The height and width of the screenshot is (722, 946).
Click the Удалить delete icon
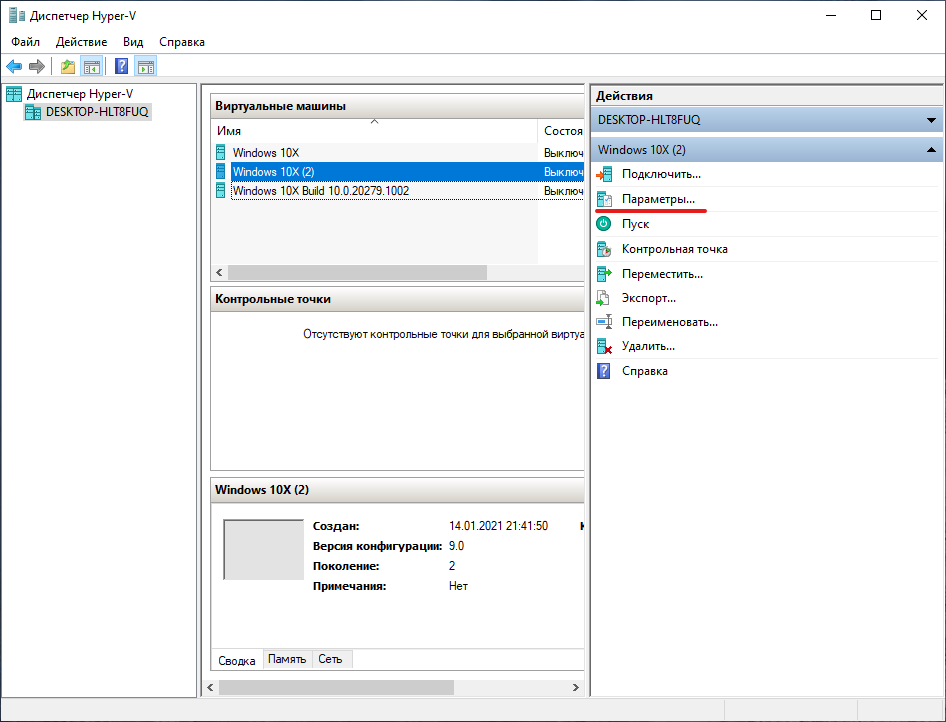click(x=604, y=346)
